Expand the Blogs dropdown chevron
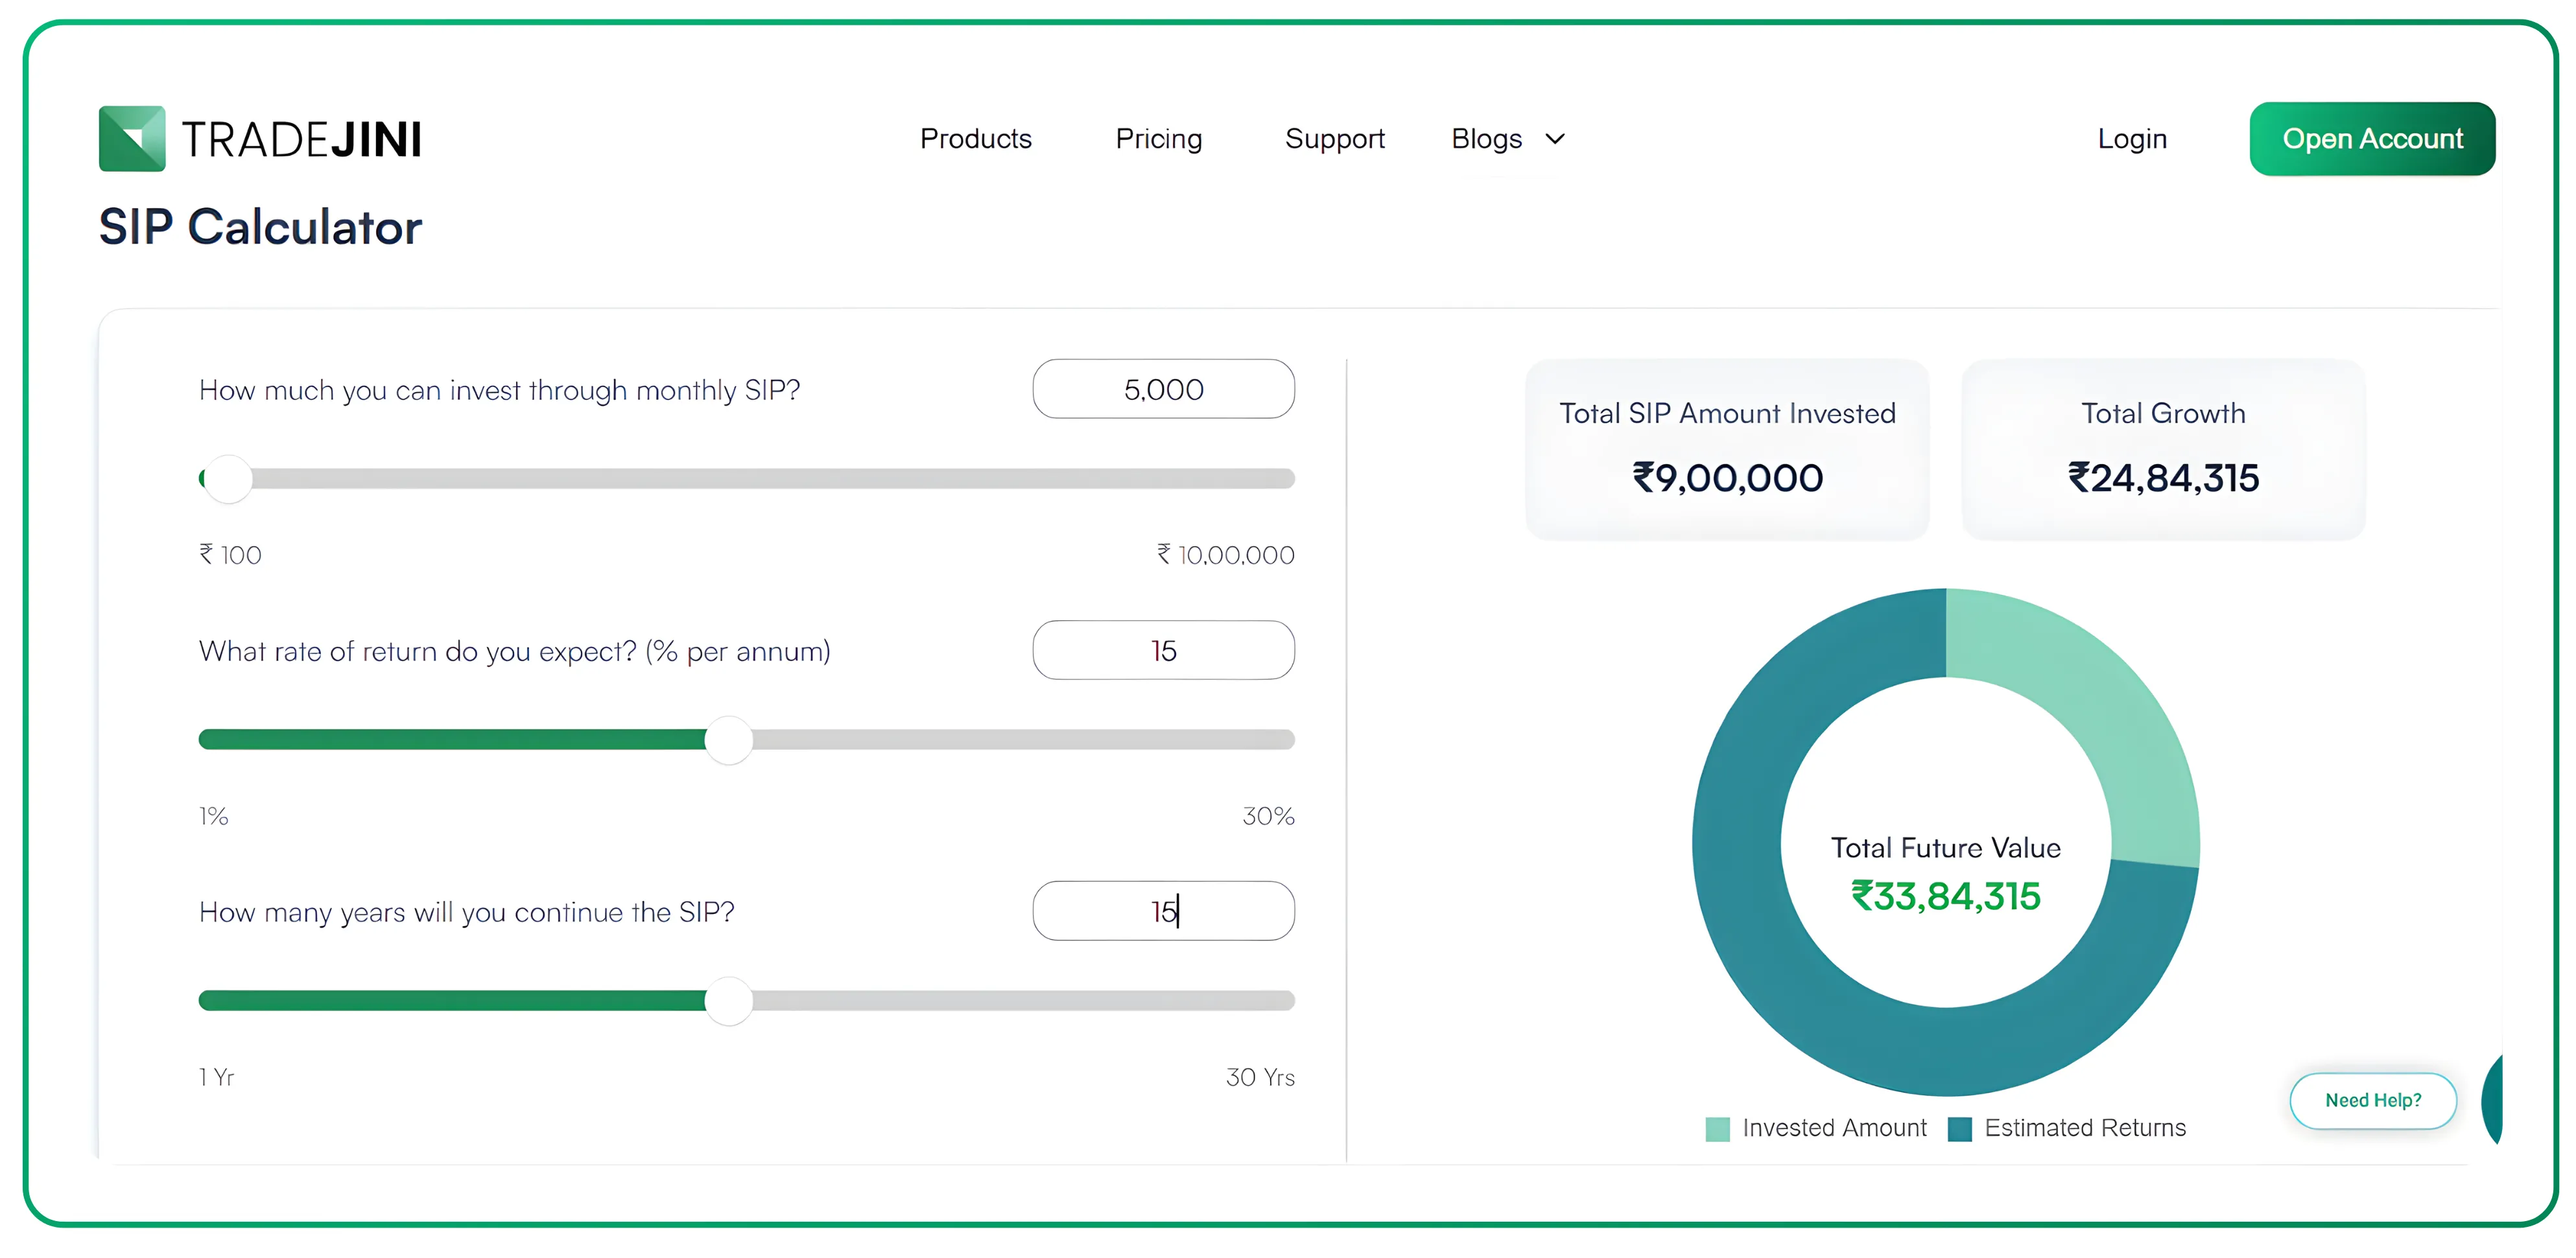The image size is (2576, 1258). click(1554, 139)
